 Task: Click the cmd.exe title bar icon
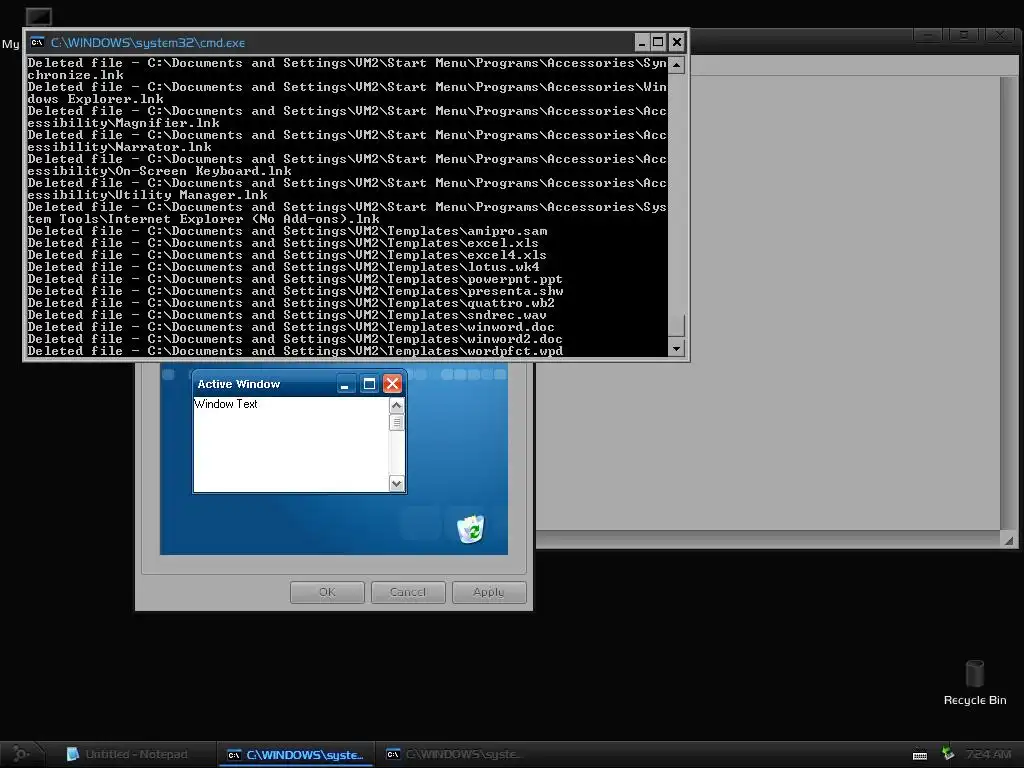click(x=38, y=42)
